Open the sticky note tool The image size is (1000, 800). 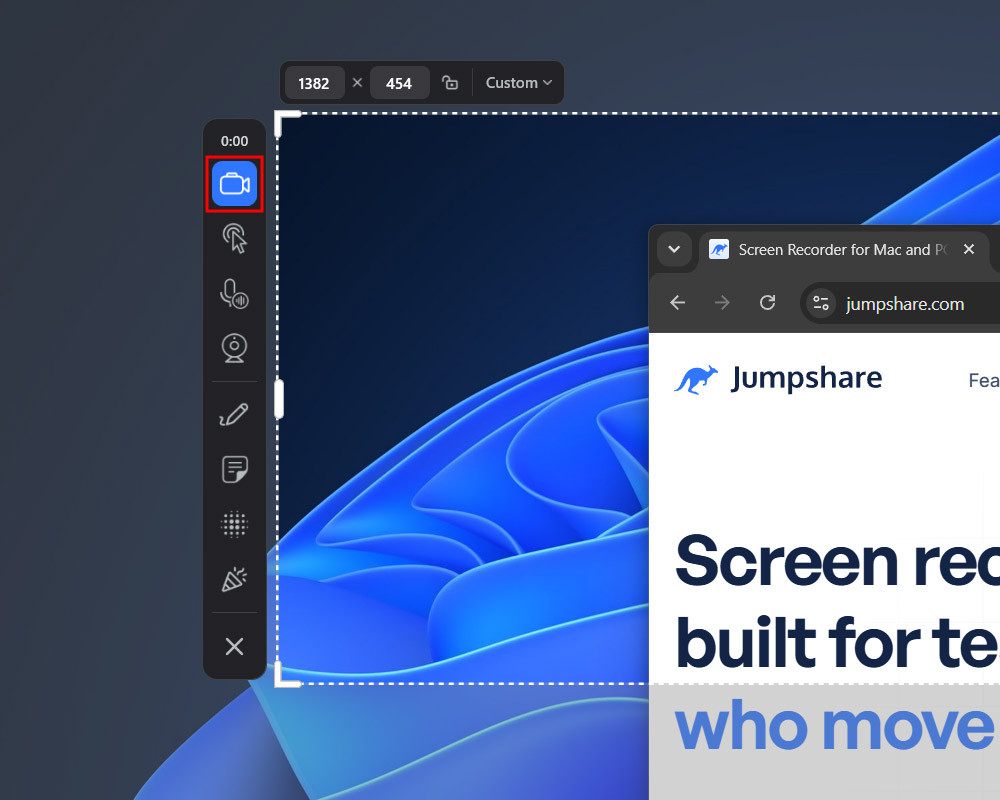(234, 470)
